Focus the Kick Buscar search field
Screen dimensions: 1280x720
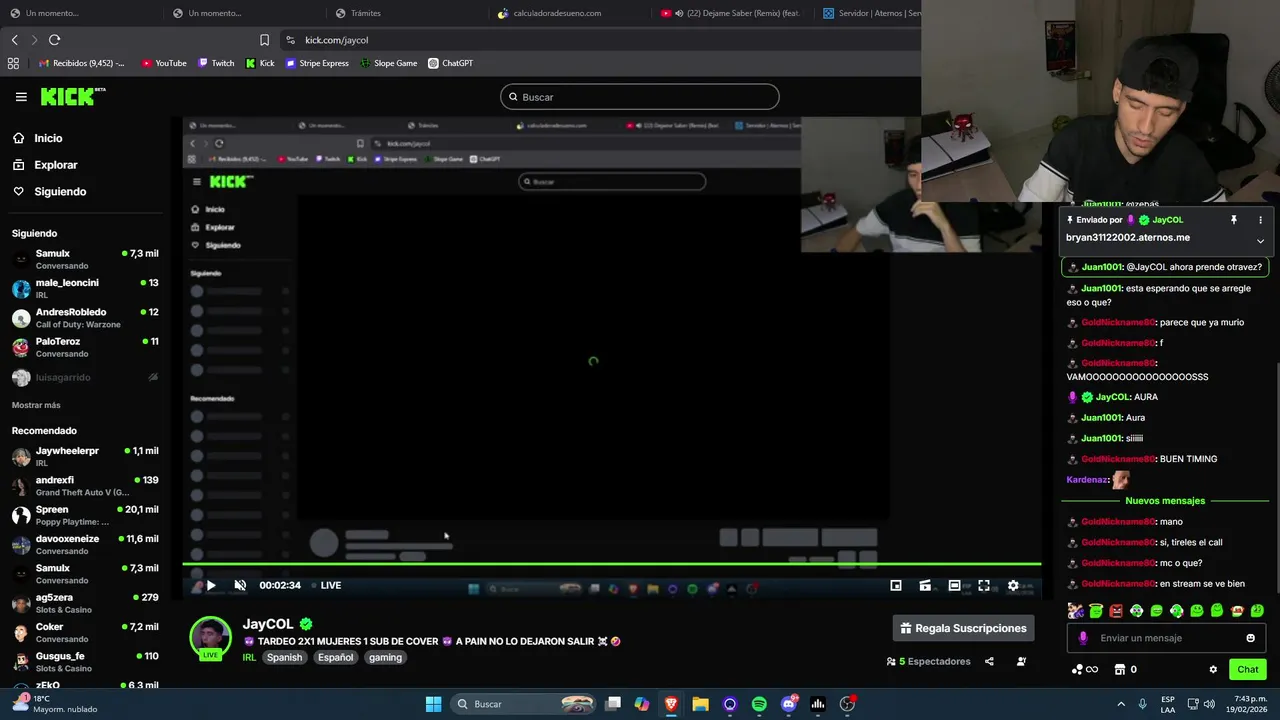tap(640, 97)
